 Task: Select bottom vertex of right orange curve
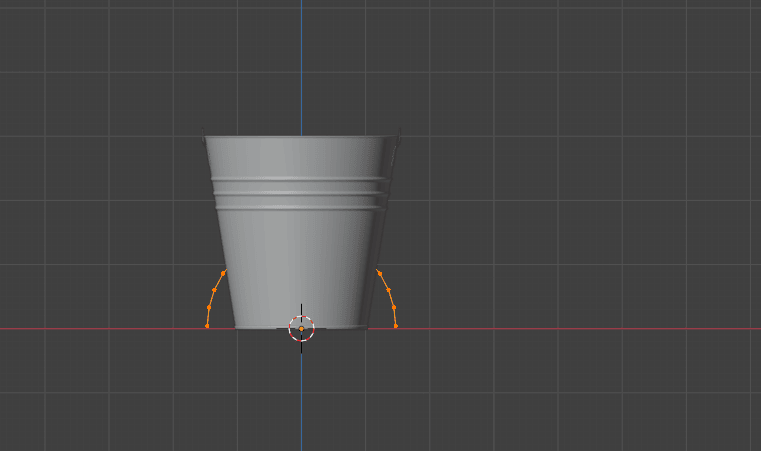395,326
